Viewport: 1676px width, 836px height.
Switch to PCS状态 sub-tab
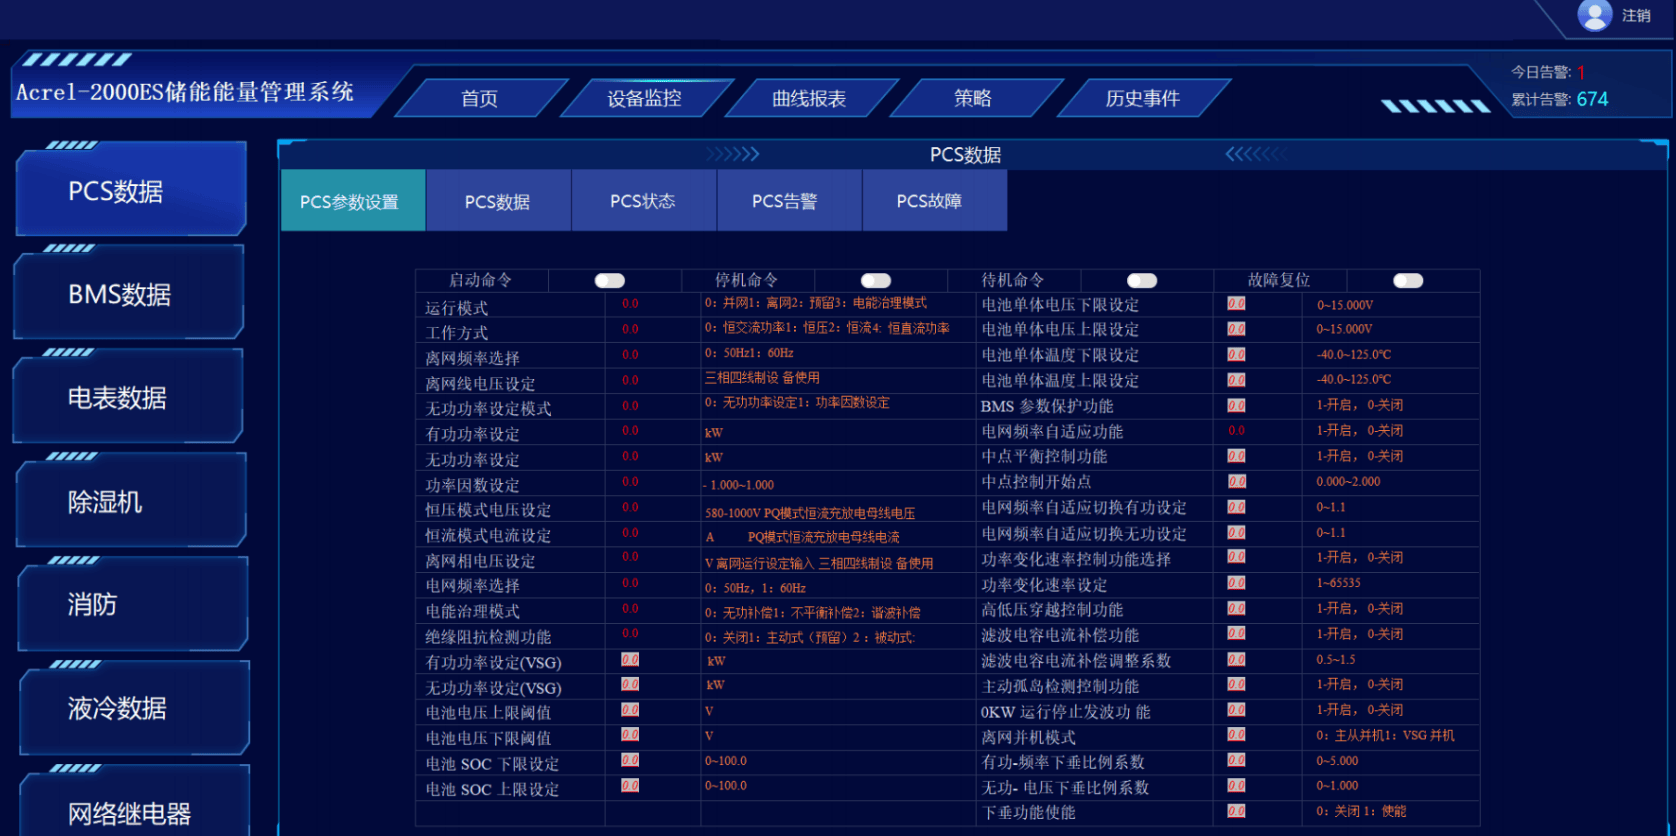tap(643, 201)
